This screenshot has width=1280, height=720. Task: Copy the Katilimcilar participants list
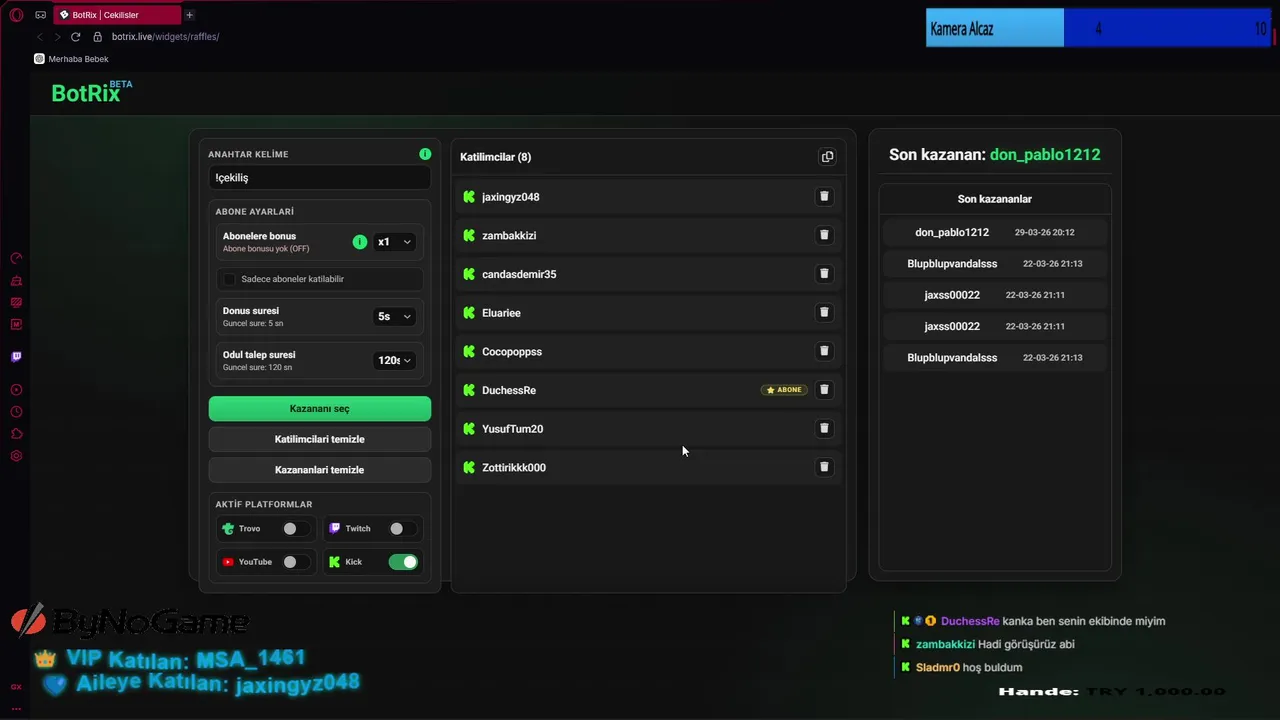point(827,157)
